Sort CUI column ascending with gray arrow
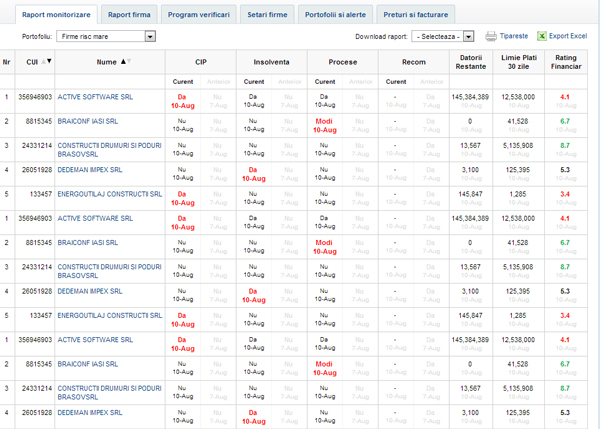 (44, 61)
